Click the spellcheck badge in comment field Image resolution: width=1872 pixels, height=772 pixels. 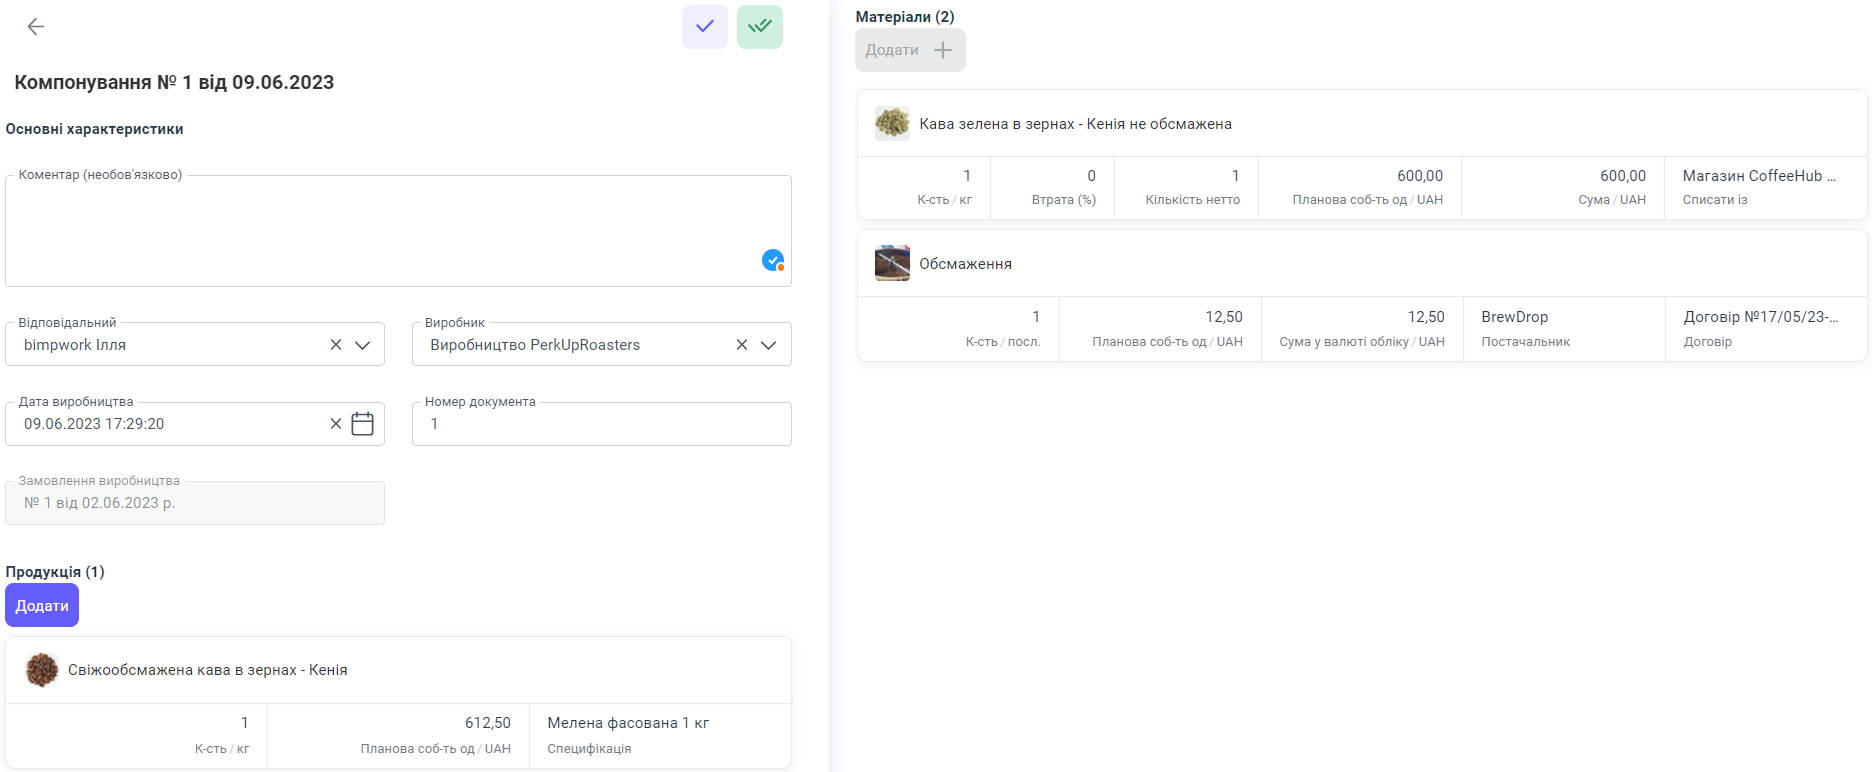772,261
